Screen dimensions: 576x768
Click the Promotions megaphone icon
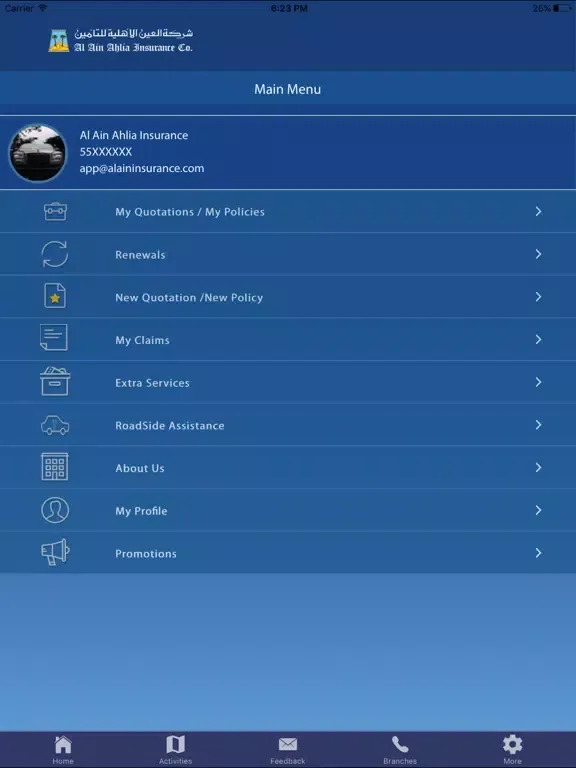(x=55, y=552)
